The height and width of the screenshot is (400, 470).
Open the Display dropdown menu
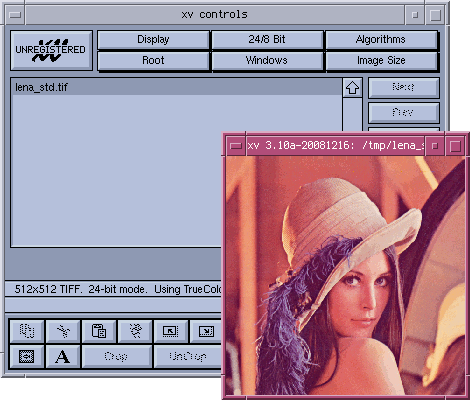[x=153, y=40]
